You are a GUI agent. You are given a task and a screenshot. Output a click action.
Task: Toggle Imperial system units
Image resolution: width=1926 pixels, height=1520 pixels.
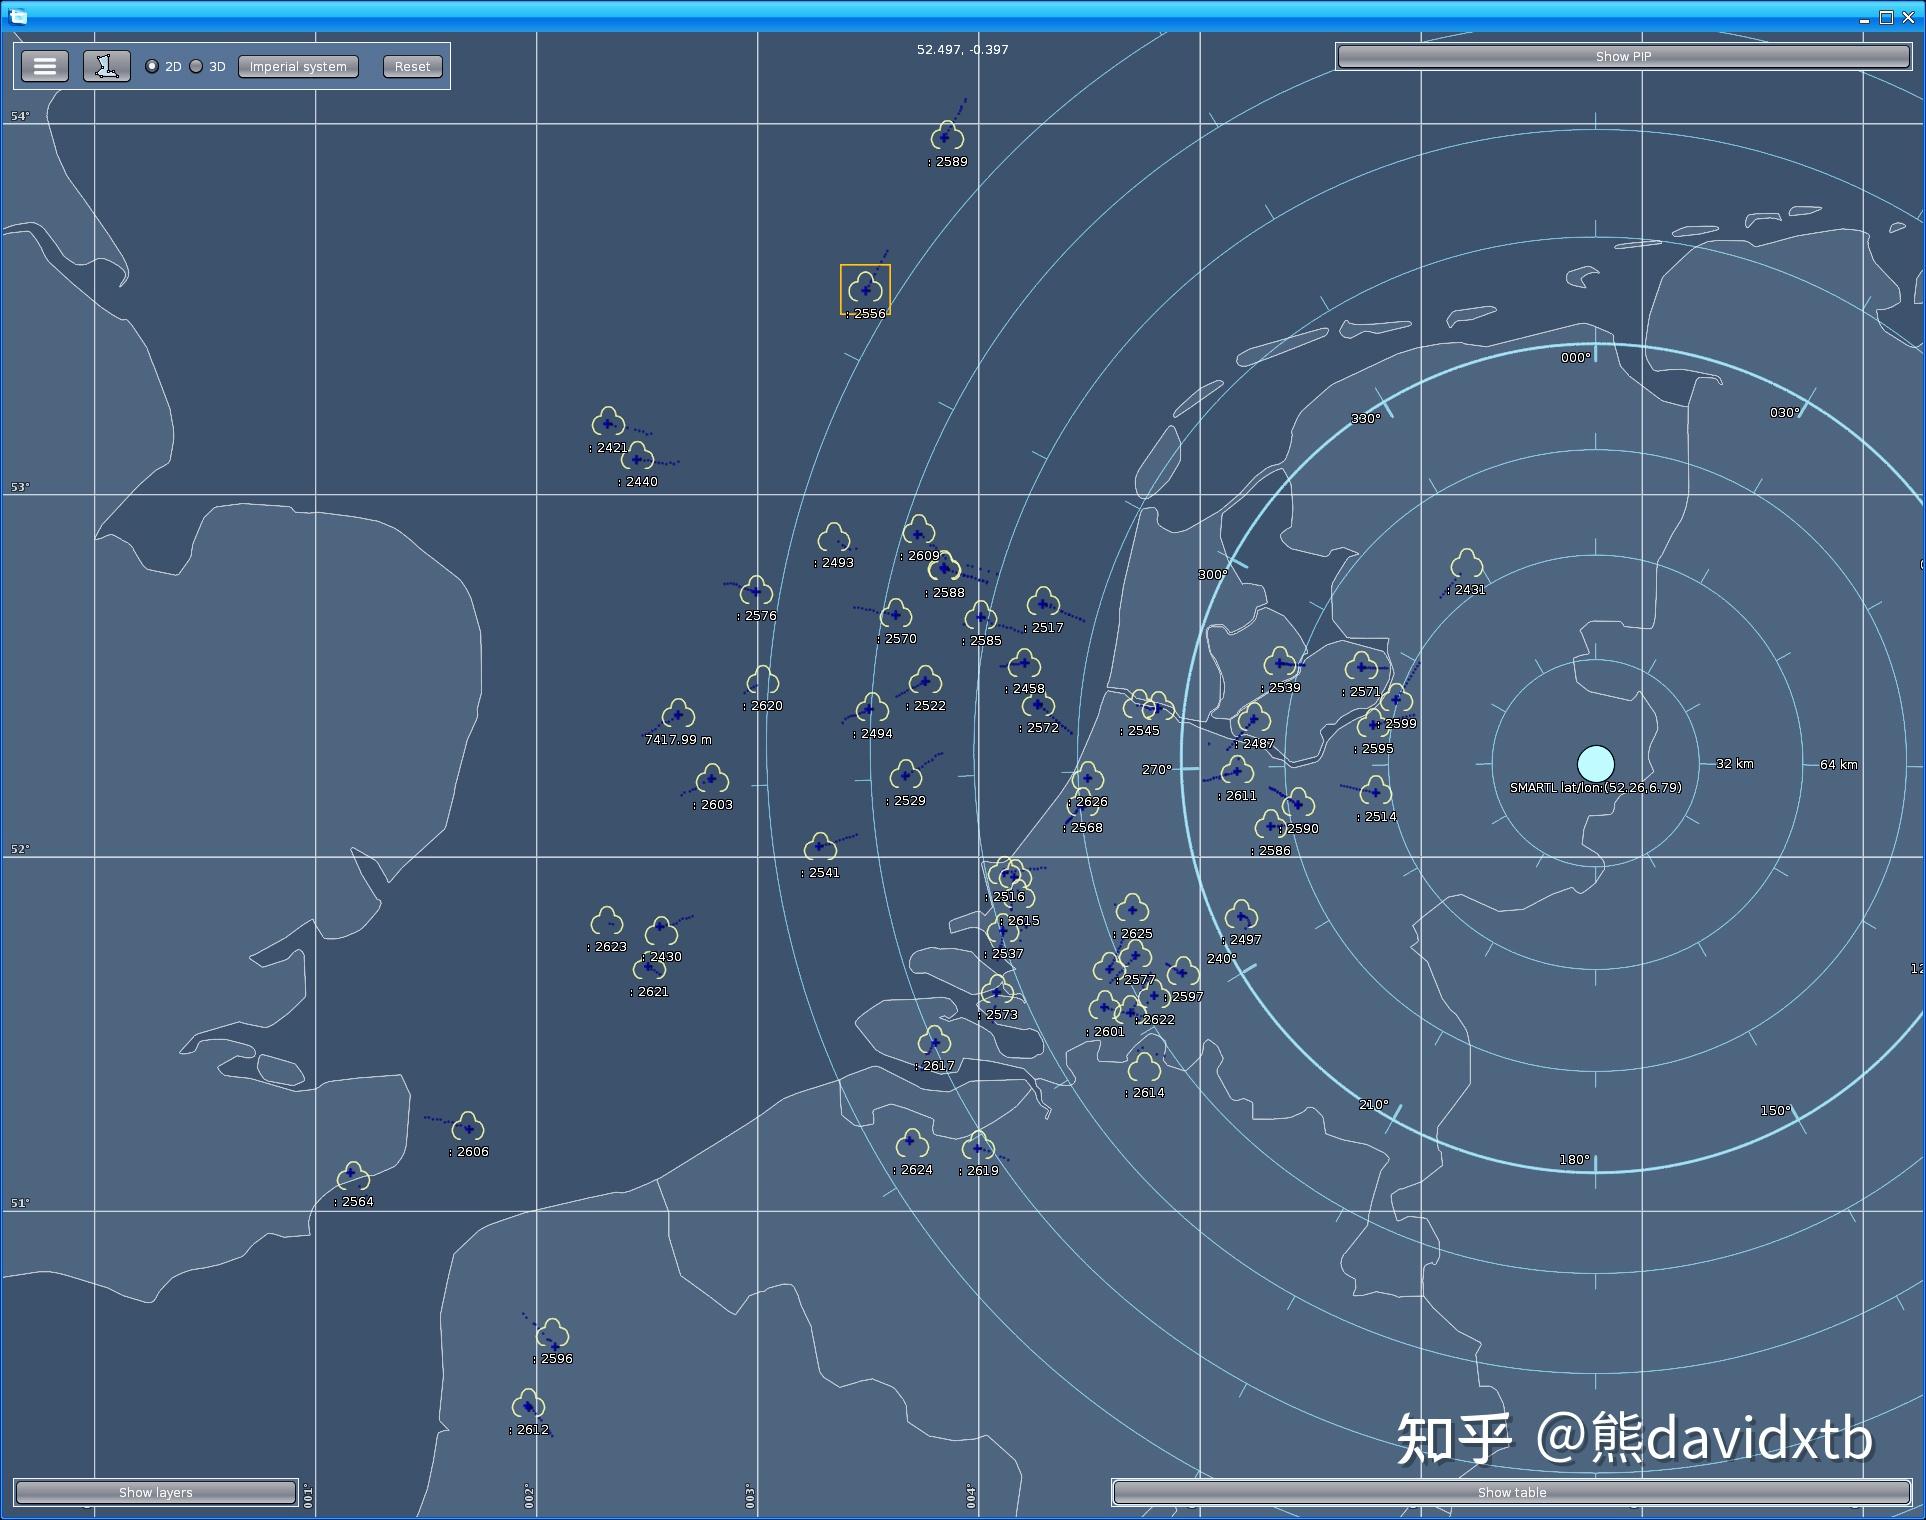pos(298,66)
